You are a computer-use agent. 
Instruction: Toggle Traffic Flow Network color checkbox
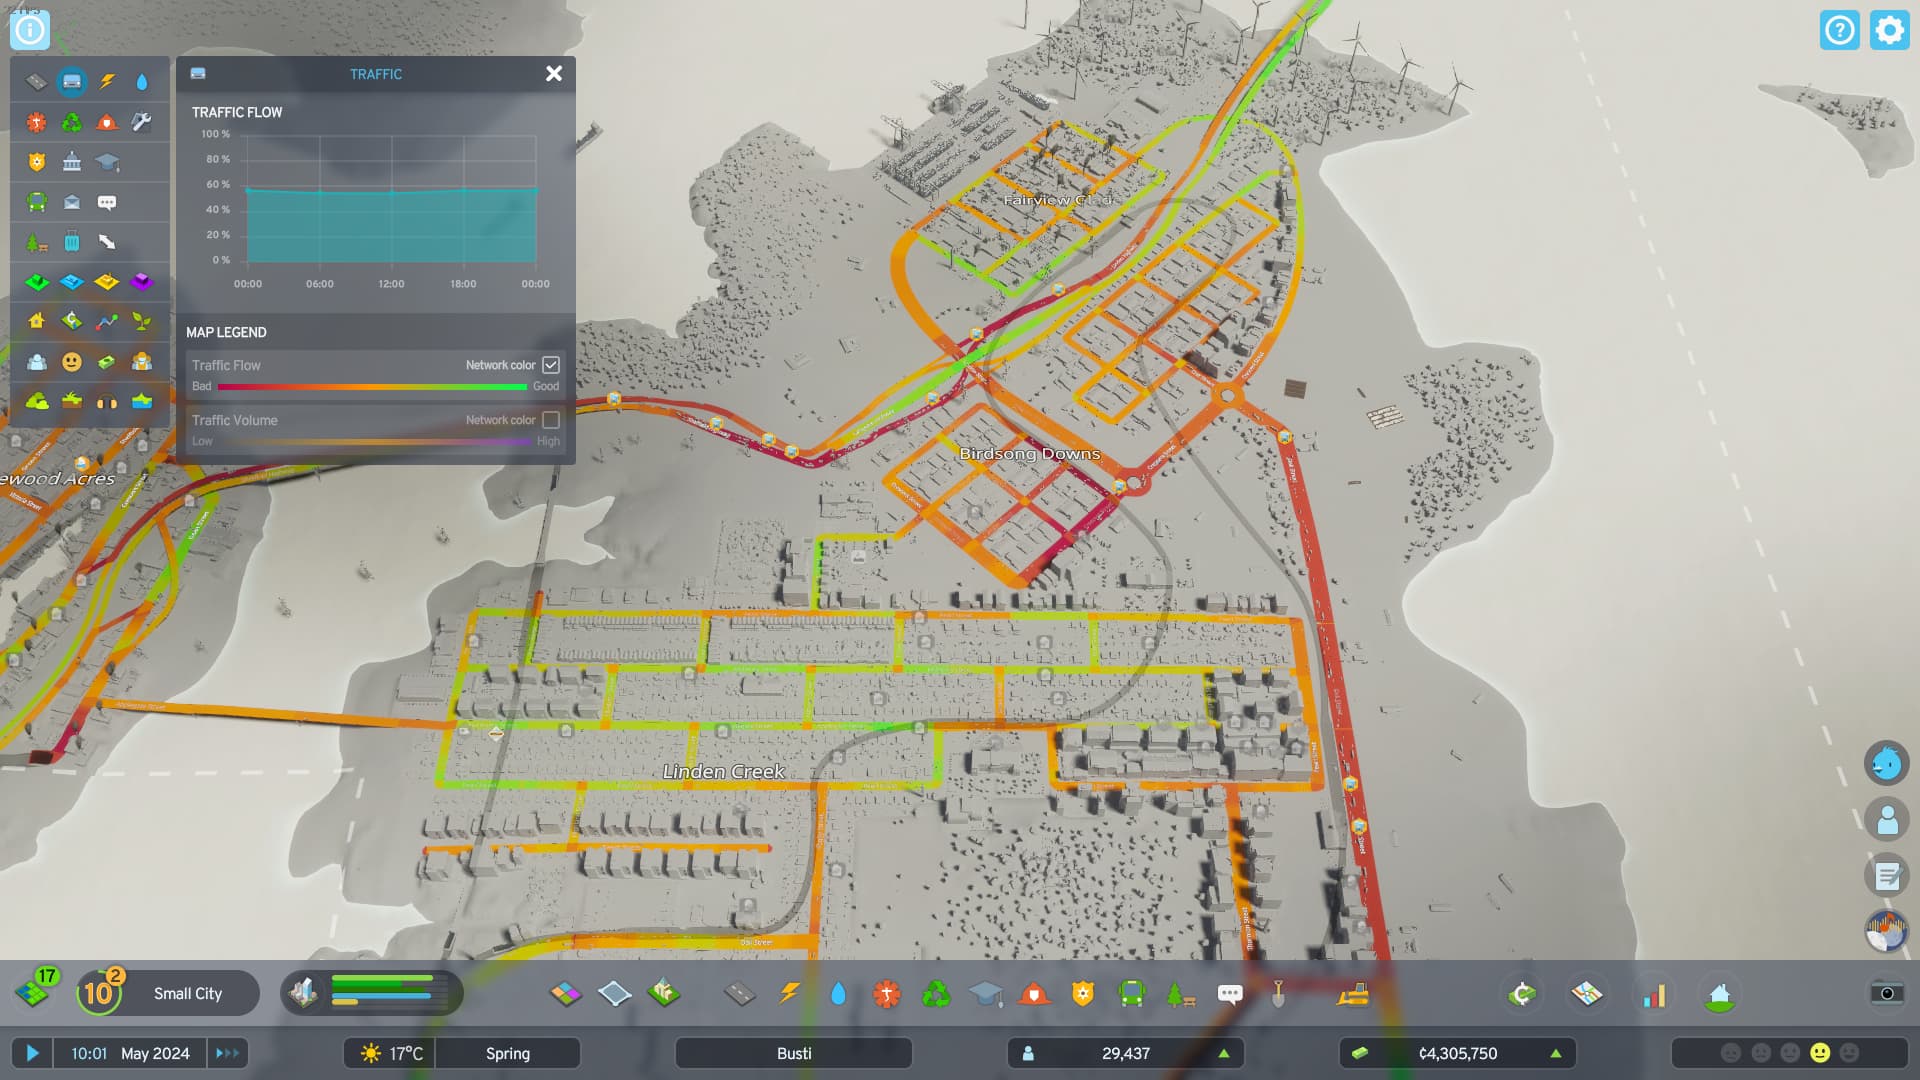point(551,365)
